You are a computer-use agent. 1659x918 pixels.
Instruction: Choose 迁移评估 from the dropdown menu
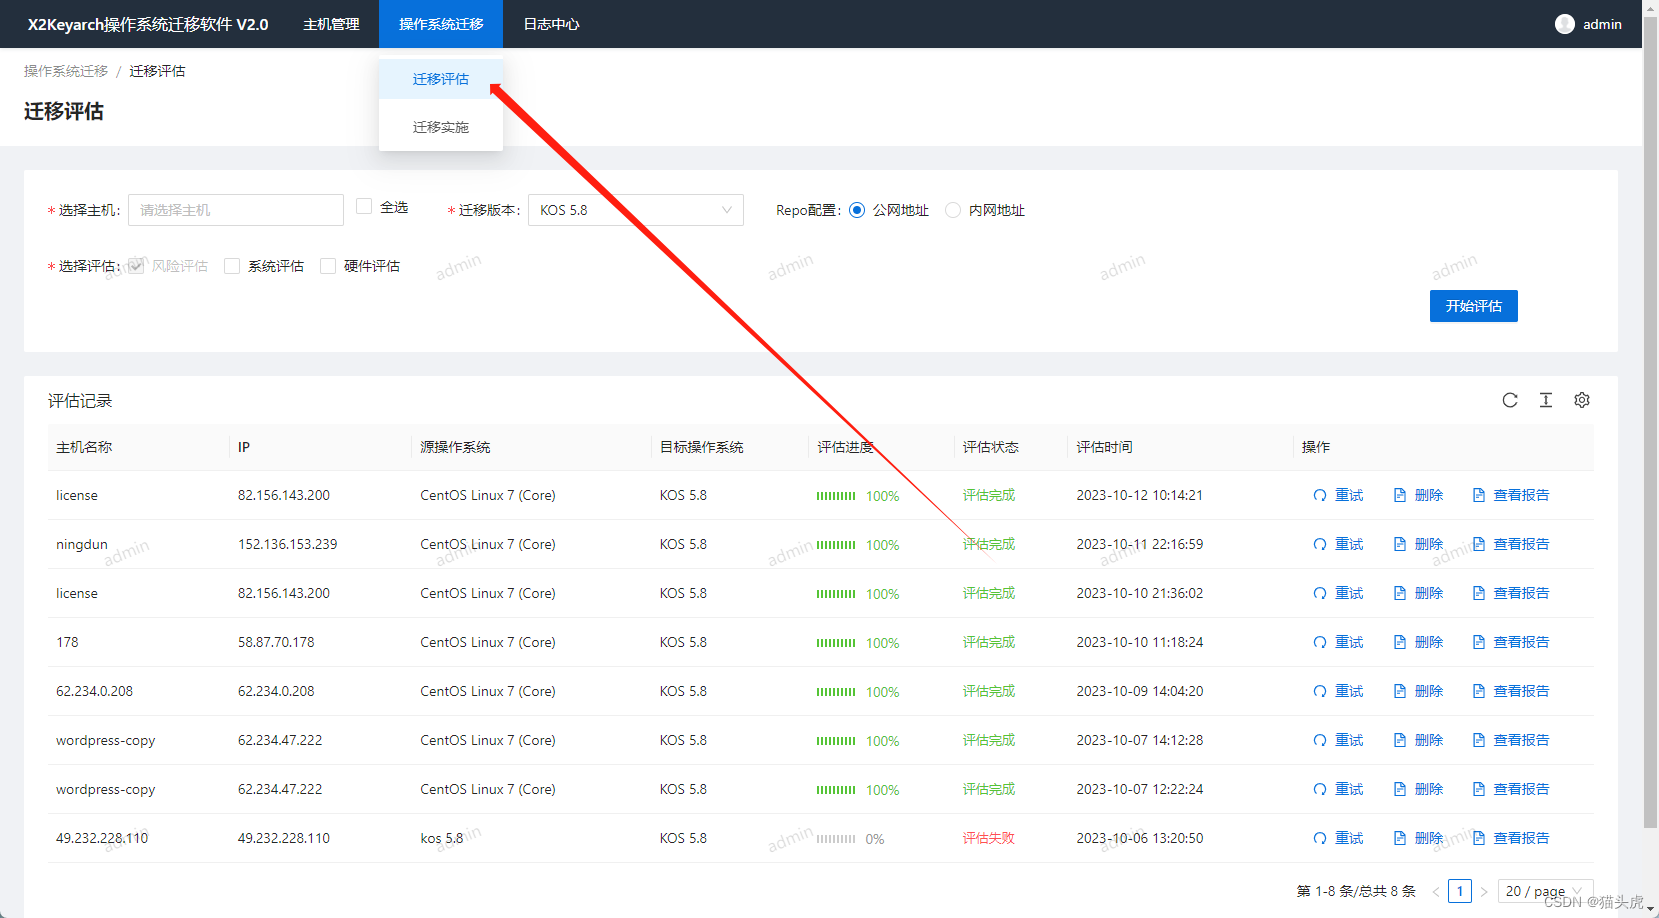[441, 79]
